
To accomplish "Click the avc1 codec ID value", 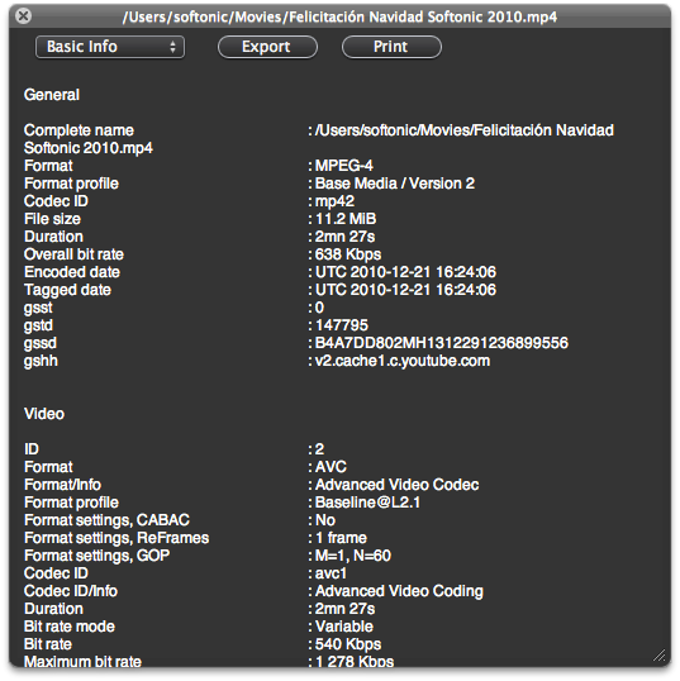I will click(x=331, y=573).
